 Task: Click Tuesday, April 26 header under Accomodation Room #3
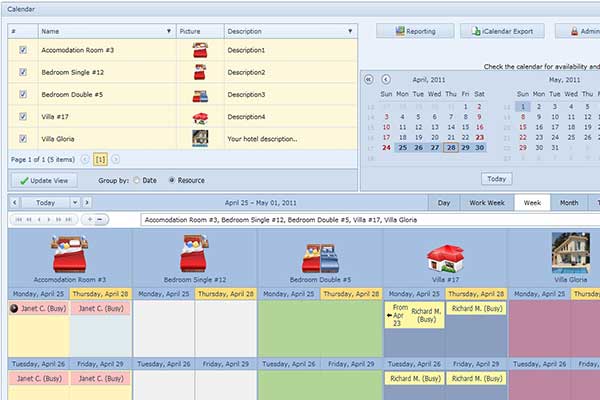click(38, 364)
